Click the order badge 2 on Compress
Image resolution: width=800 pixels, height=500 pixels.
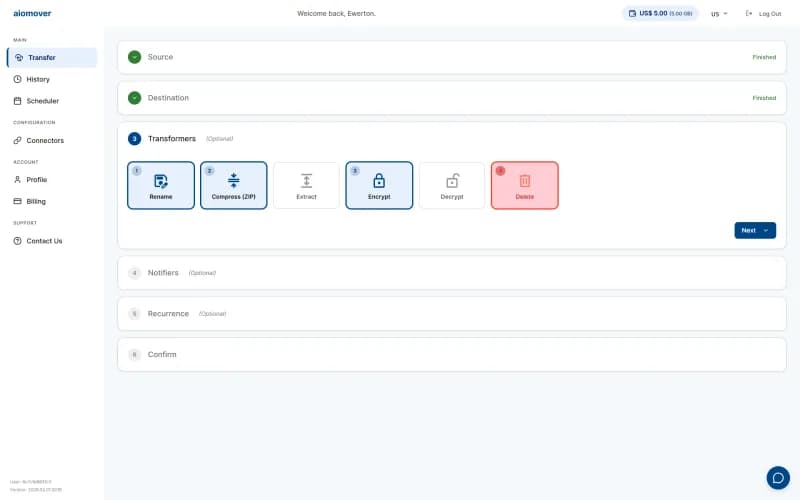pyautogui.click(x=210, y=171)
